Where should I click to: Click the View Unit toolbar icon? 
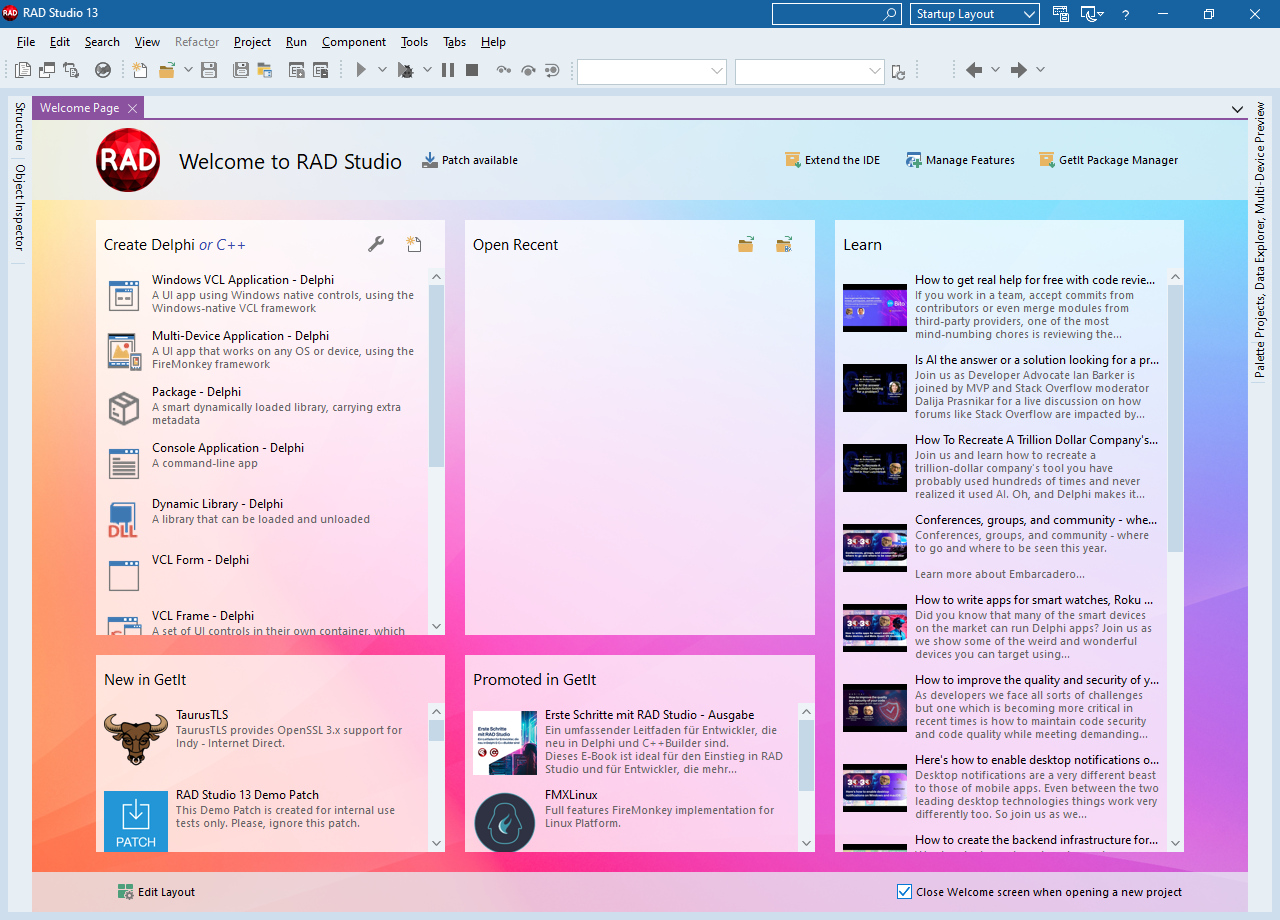(23, 70)
